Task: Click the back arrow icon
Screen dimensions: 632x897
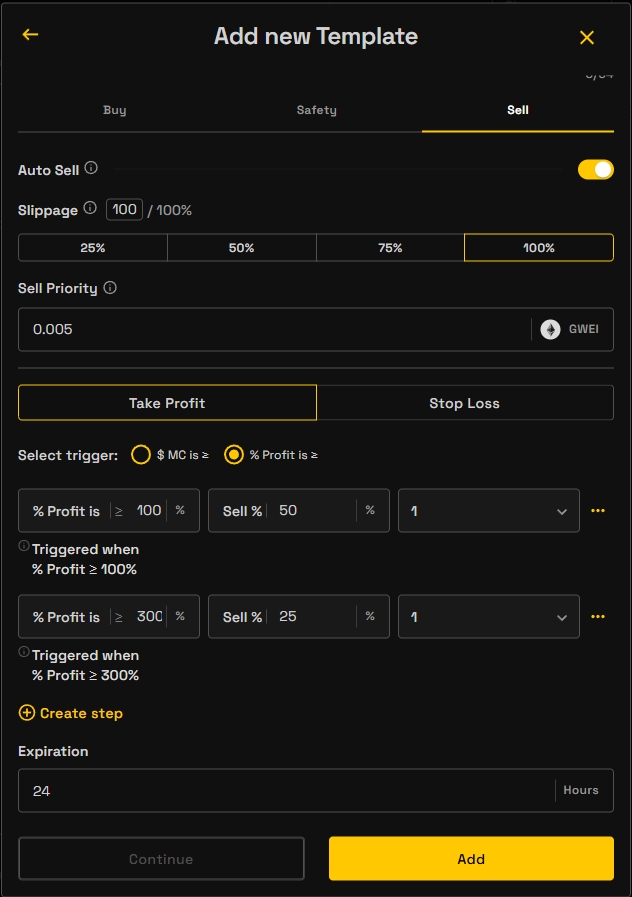Action: tap(30, 35)
